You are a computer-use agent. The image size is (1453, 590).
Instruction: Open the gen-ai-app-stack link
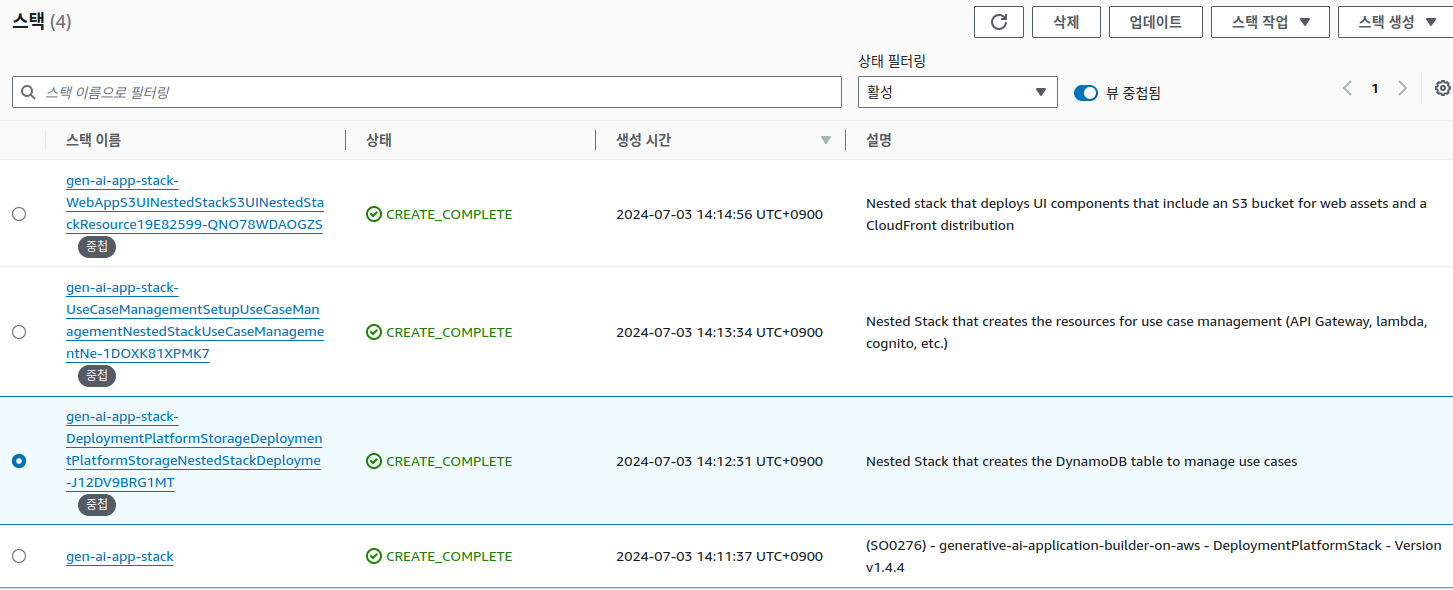click(120, 556)
